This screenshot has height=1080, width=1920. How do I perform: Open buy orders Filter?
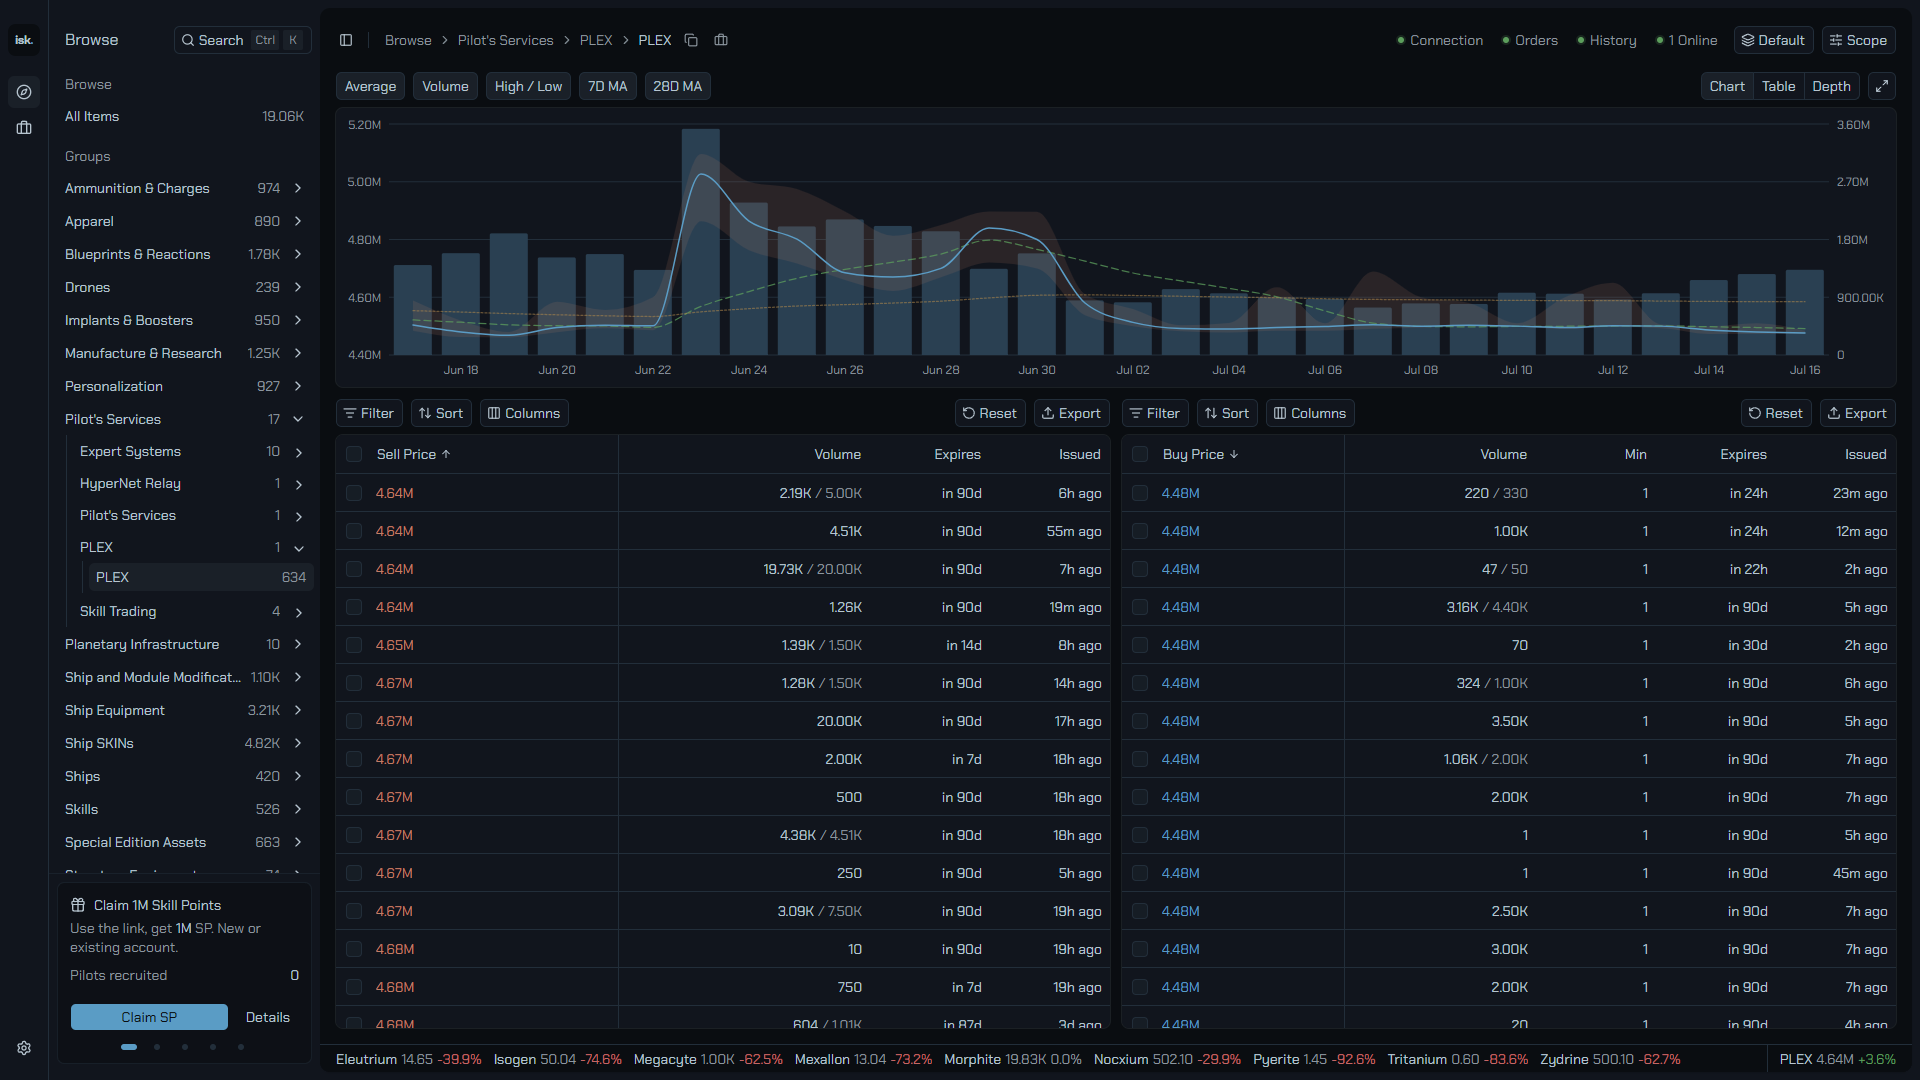1155,413
